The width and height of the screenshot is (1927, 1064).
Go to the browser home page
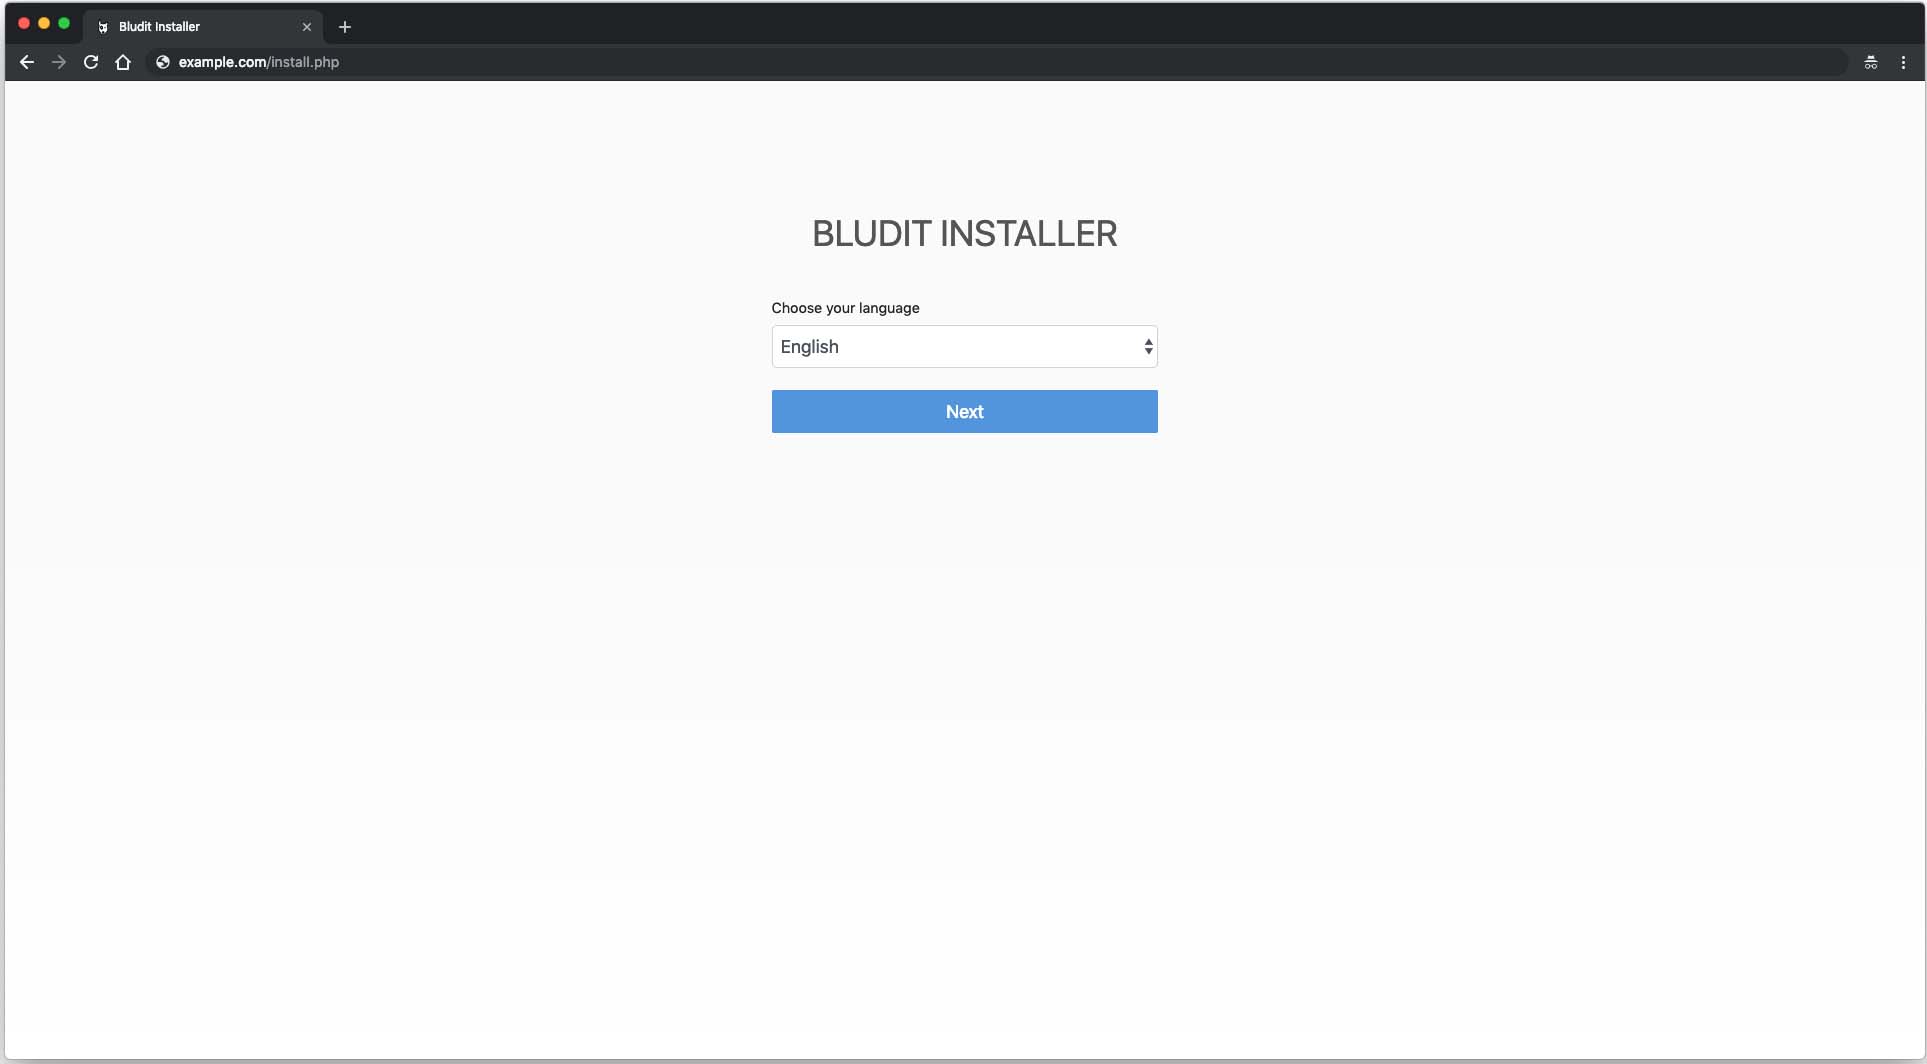(x=123, y=62)
